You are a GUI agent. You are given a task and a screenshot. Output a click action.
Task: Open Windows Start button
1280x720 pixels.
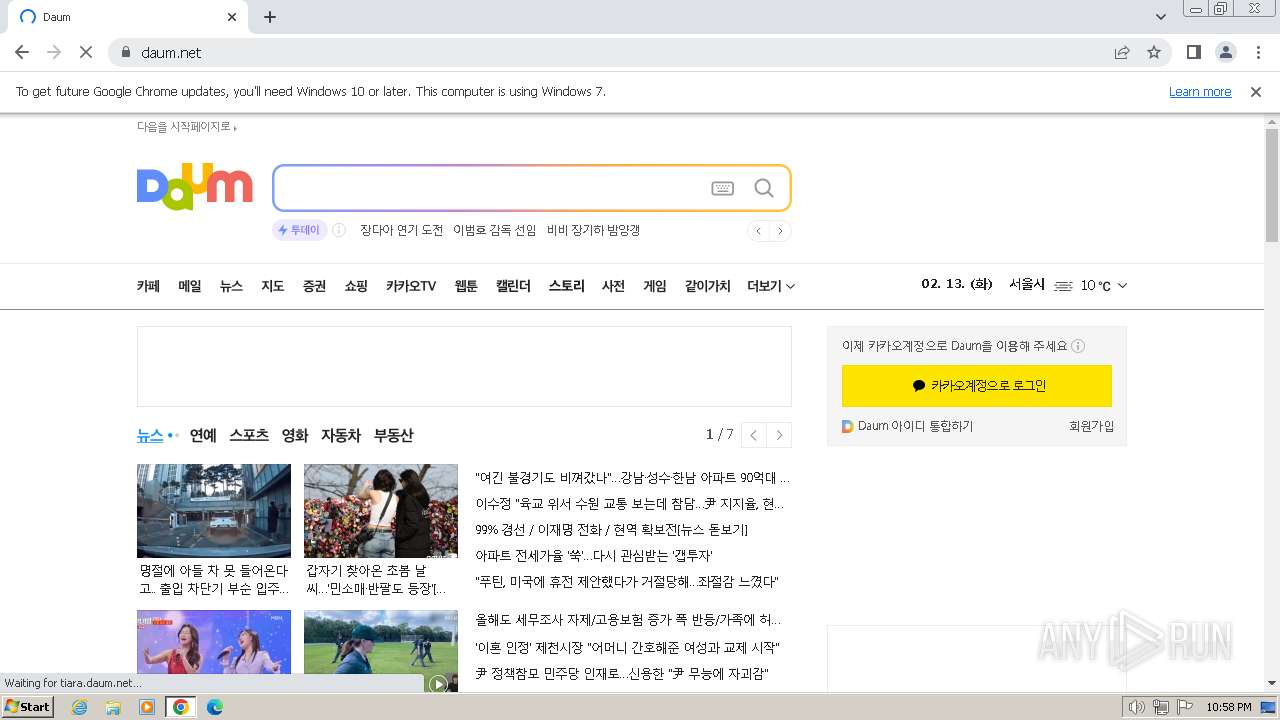tap(28, 707)
